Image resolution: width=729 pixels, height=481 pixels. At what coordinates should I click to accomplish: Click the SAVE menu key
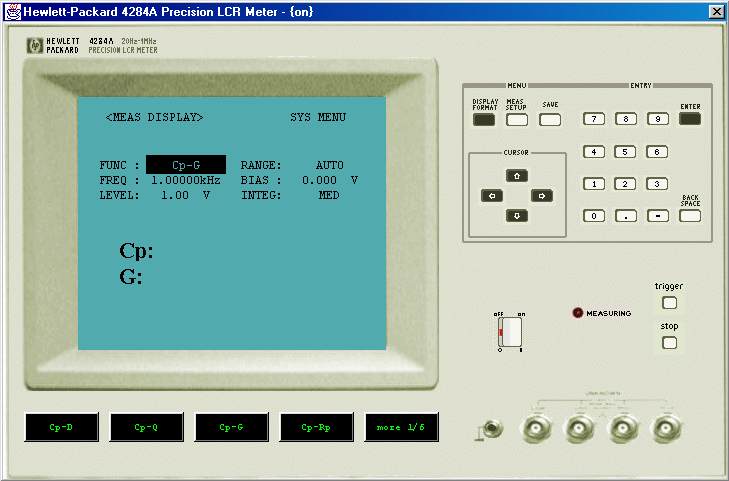[550, 119]
